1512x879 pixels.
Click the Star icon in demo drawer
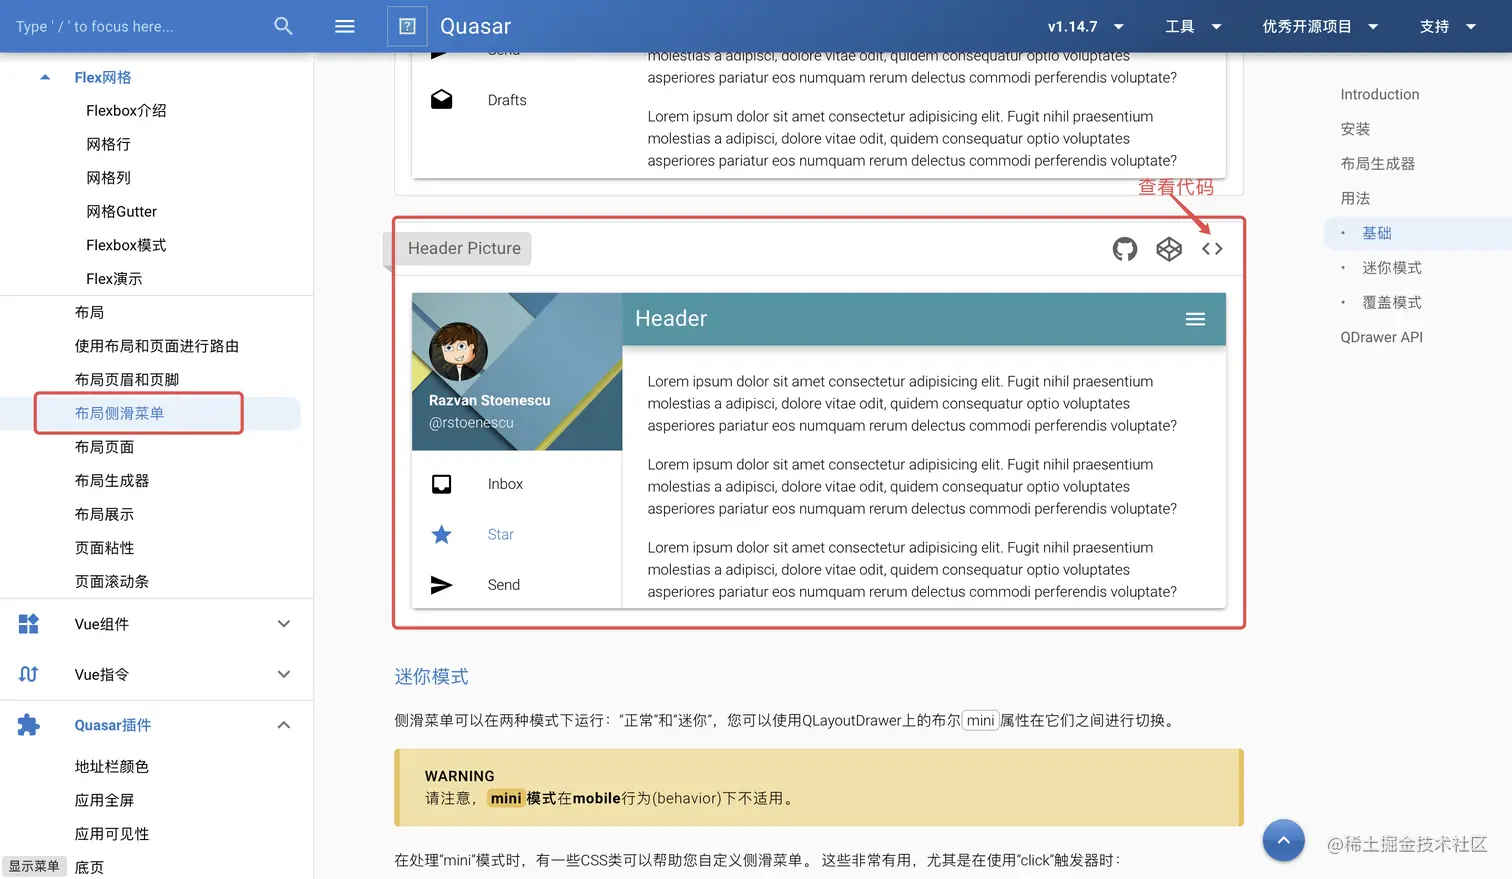click(441, 535)
